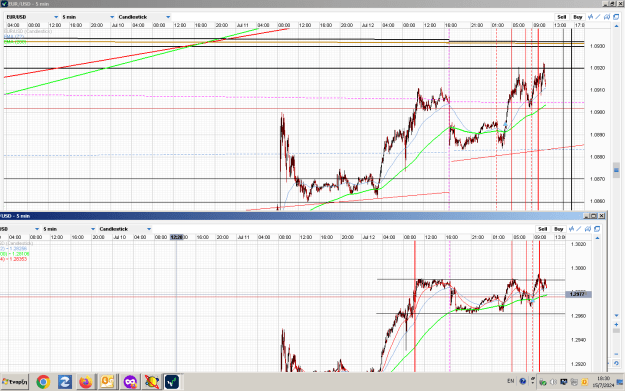Click the 1.2977 current price label
The height and width of the screenshot is (391, 625).
coord(578,294)
